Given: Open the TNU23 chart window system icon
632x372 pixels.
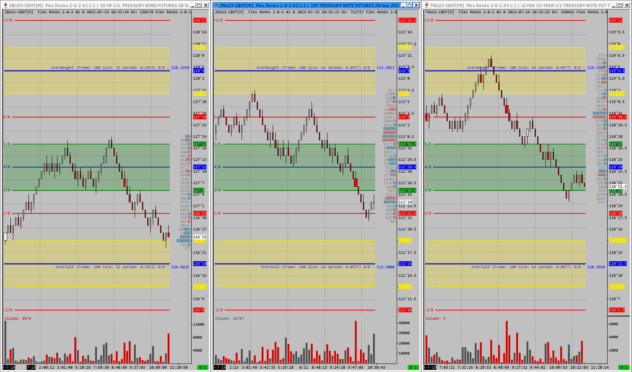Looking at the screenshot, I should 426,5.
